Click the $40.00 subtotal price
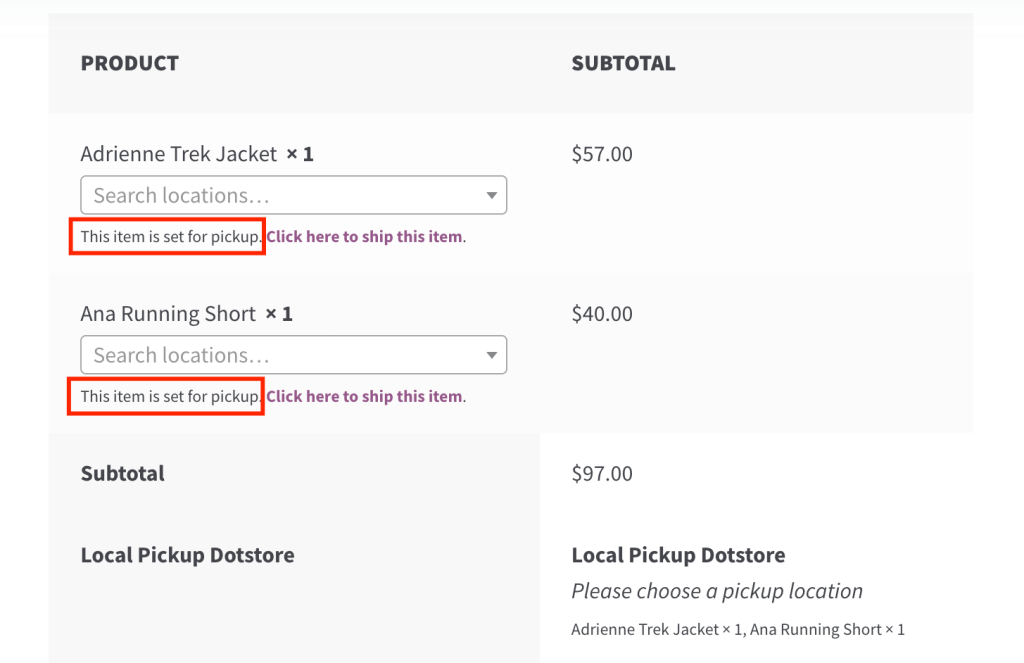This screenshot has height=663, width=1024. (602, 314)
